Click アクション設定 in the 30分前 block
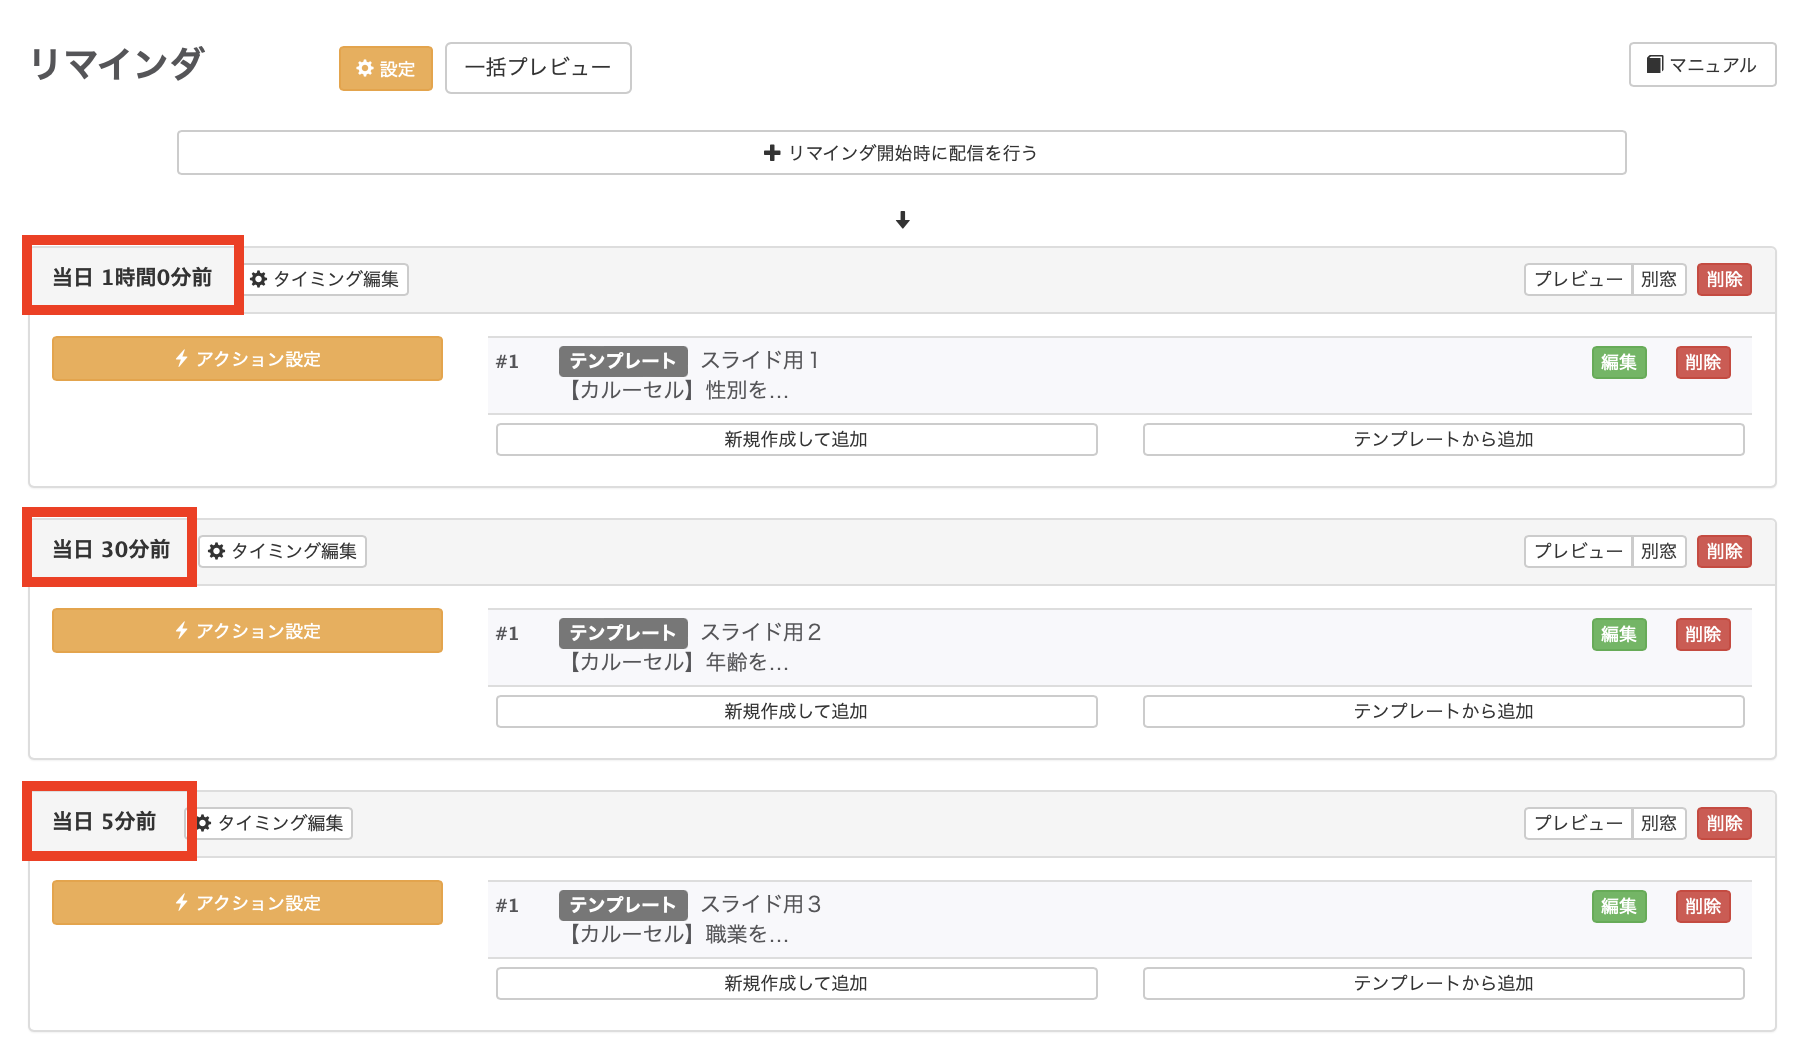This screenshot has height=1052, width=1798. 247,631
